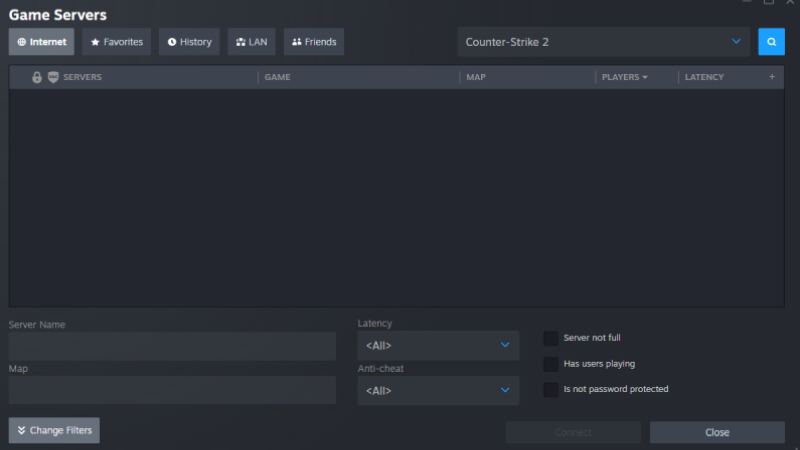Toggle Is not password protected checkbox
This screenshot has height=450, width=800.
[x=551, y=389]
